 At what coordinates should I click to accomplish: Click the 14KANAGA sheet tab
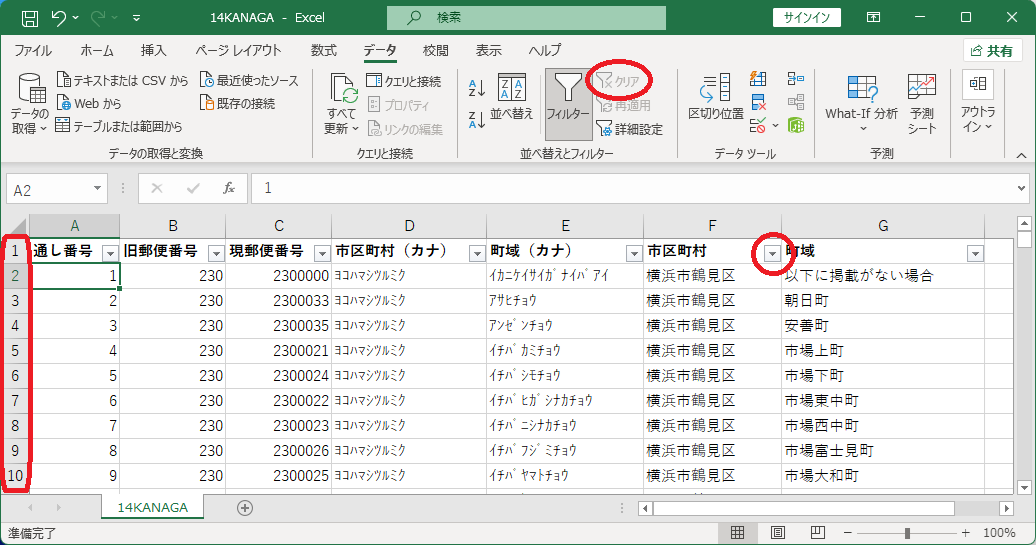(153, 507)
